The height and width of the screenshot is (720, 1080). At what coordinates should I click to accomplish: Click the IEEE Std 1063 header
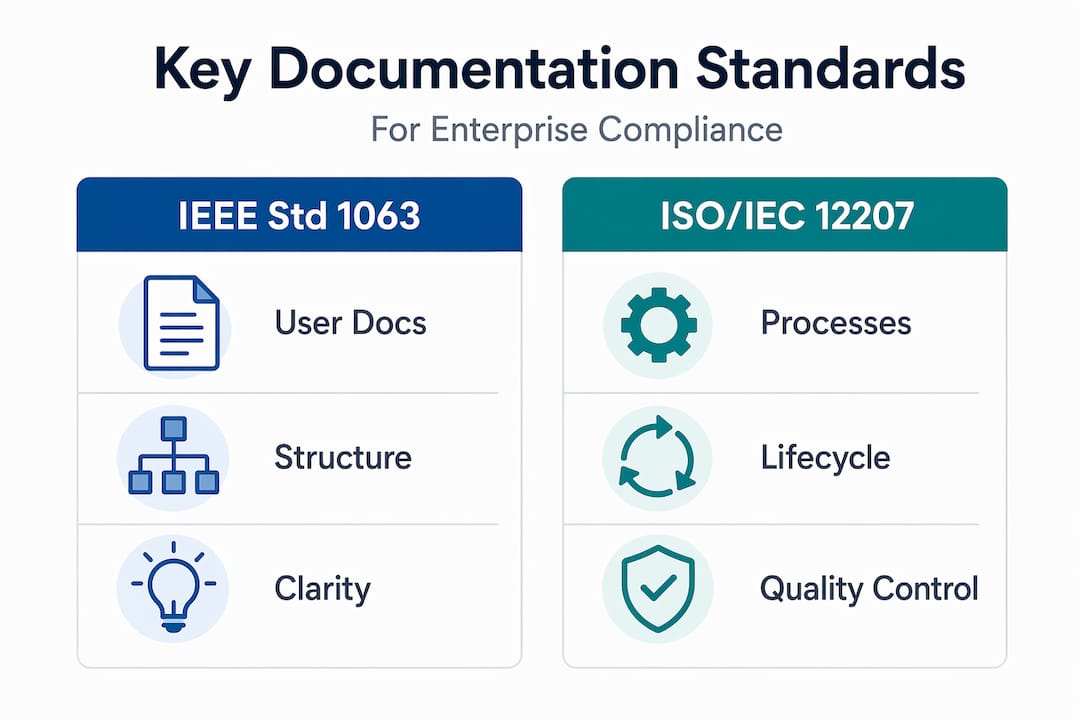point(300,215)
